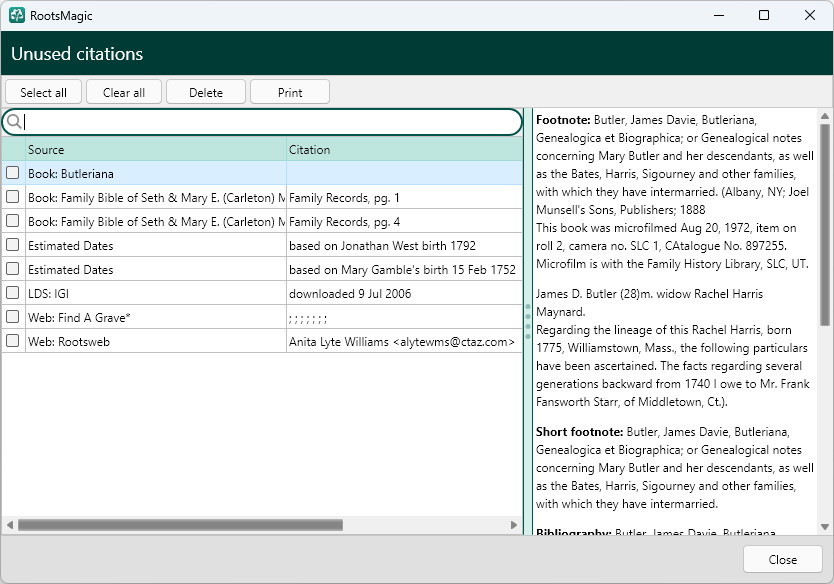Select the LDS: IGI source cell
Image resolution: width=834 pixels, height=584 pixels.
pyautogui.click(x=156, y=293)
